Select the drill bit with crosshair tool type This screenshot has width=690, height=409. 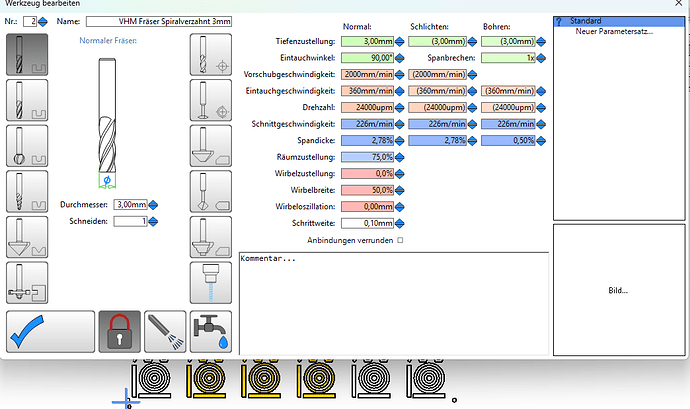click(211, 55)
